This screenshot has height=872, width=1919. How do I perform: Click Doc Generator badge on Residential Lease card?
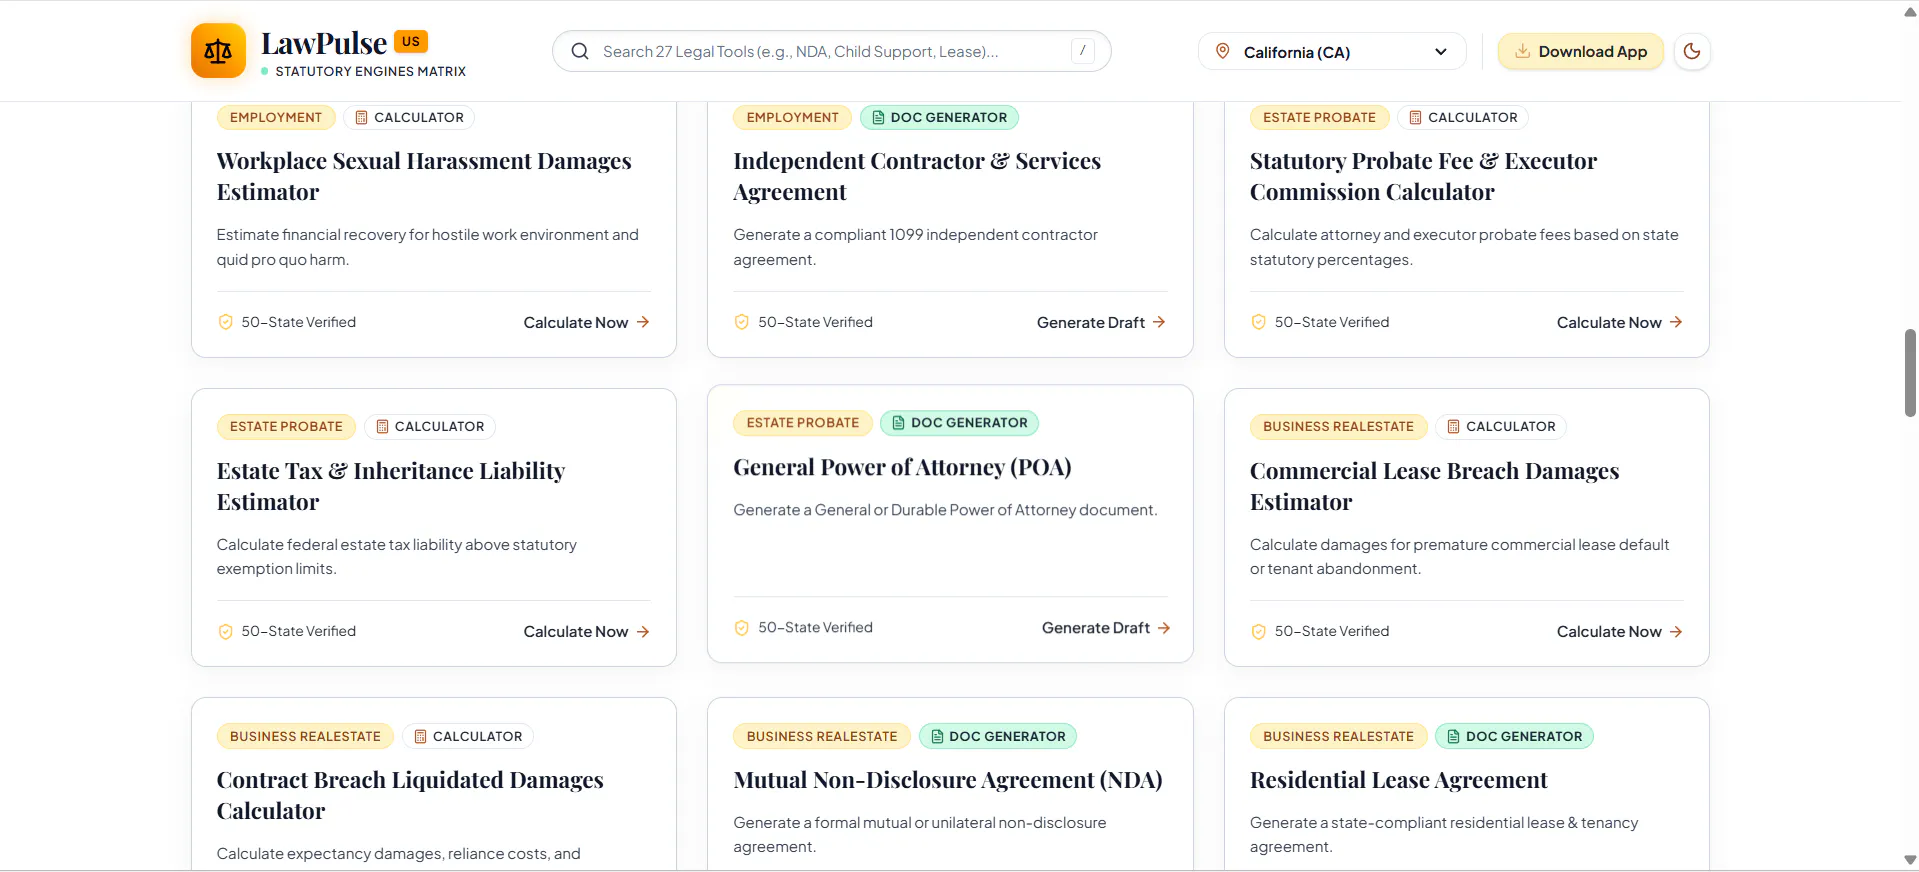(1514, 736)
